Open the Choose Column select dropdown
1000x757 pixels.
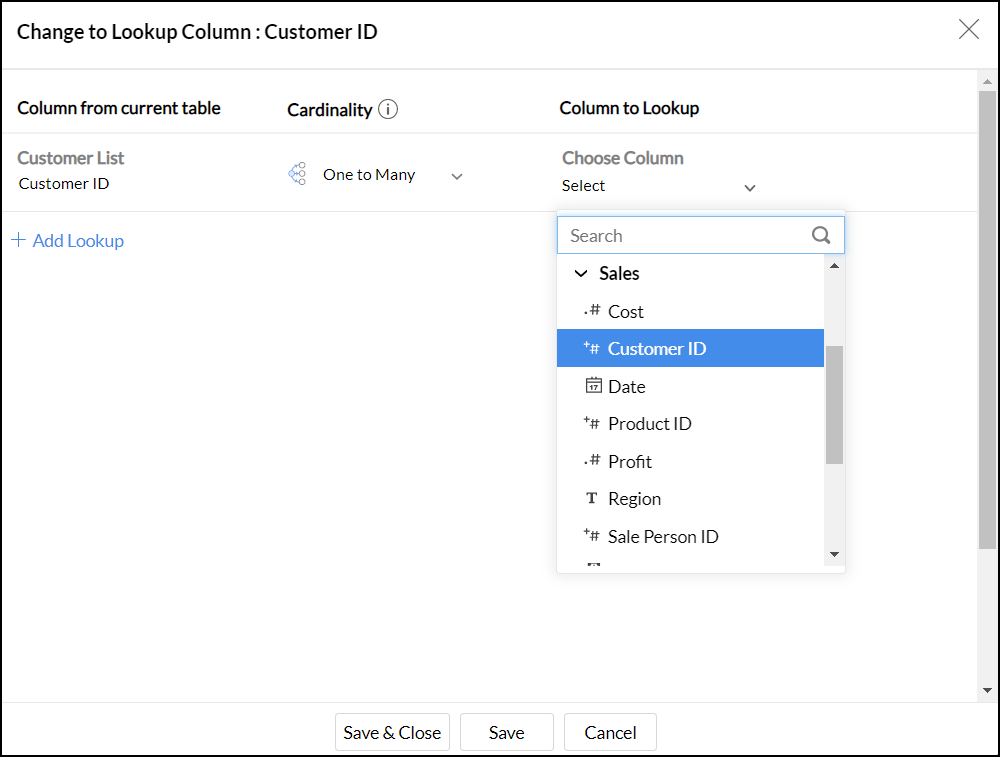pos(750,187)
